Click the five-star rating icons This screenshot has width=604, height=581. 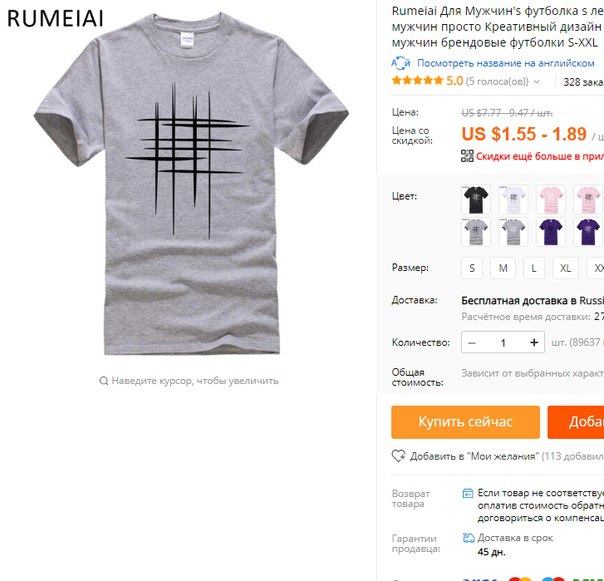(x=417, y=81)
